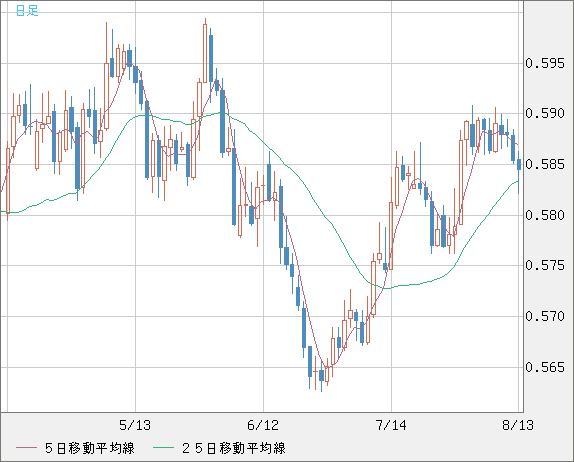Click the green 25-day average legend line
The height and width of the screenshot is (462, 574).
pos(163,448)
